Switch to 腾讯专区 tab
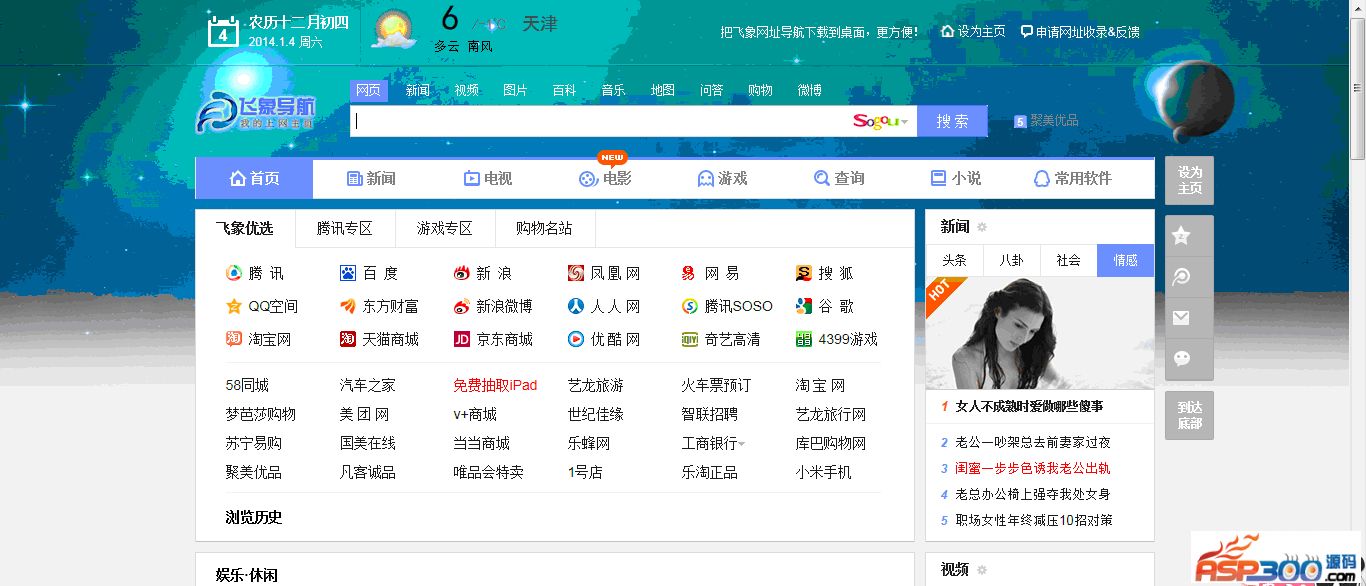Viewport: 1366px width, 586px height. point(345,228)
